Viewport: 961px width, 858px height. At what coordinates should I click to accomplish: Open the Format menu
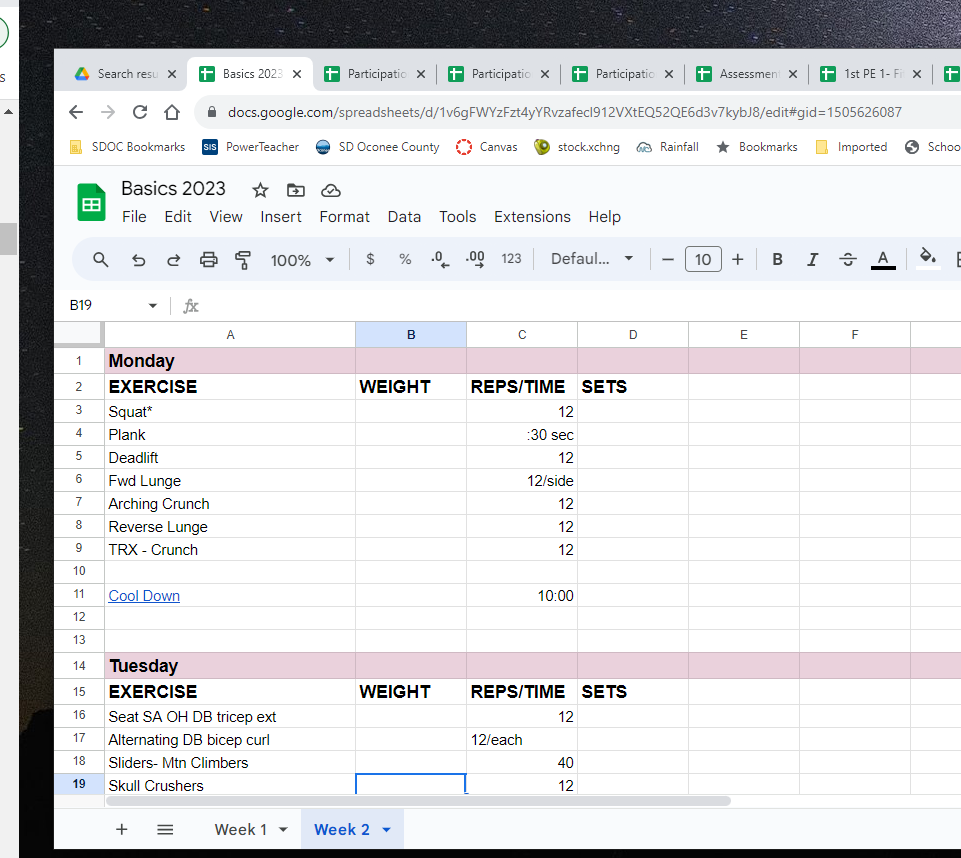click(344, 217)
